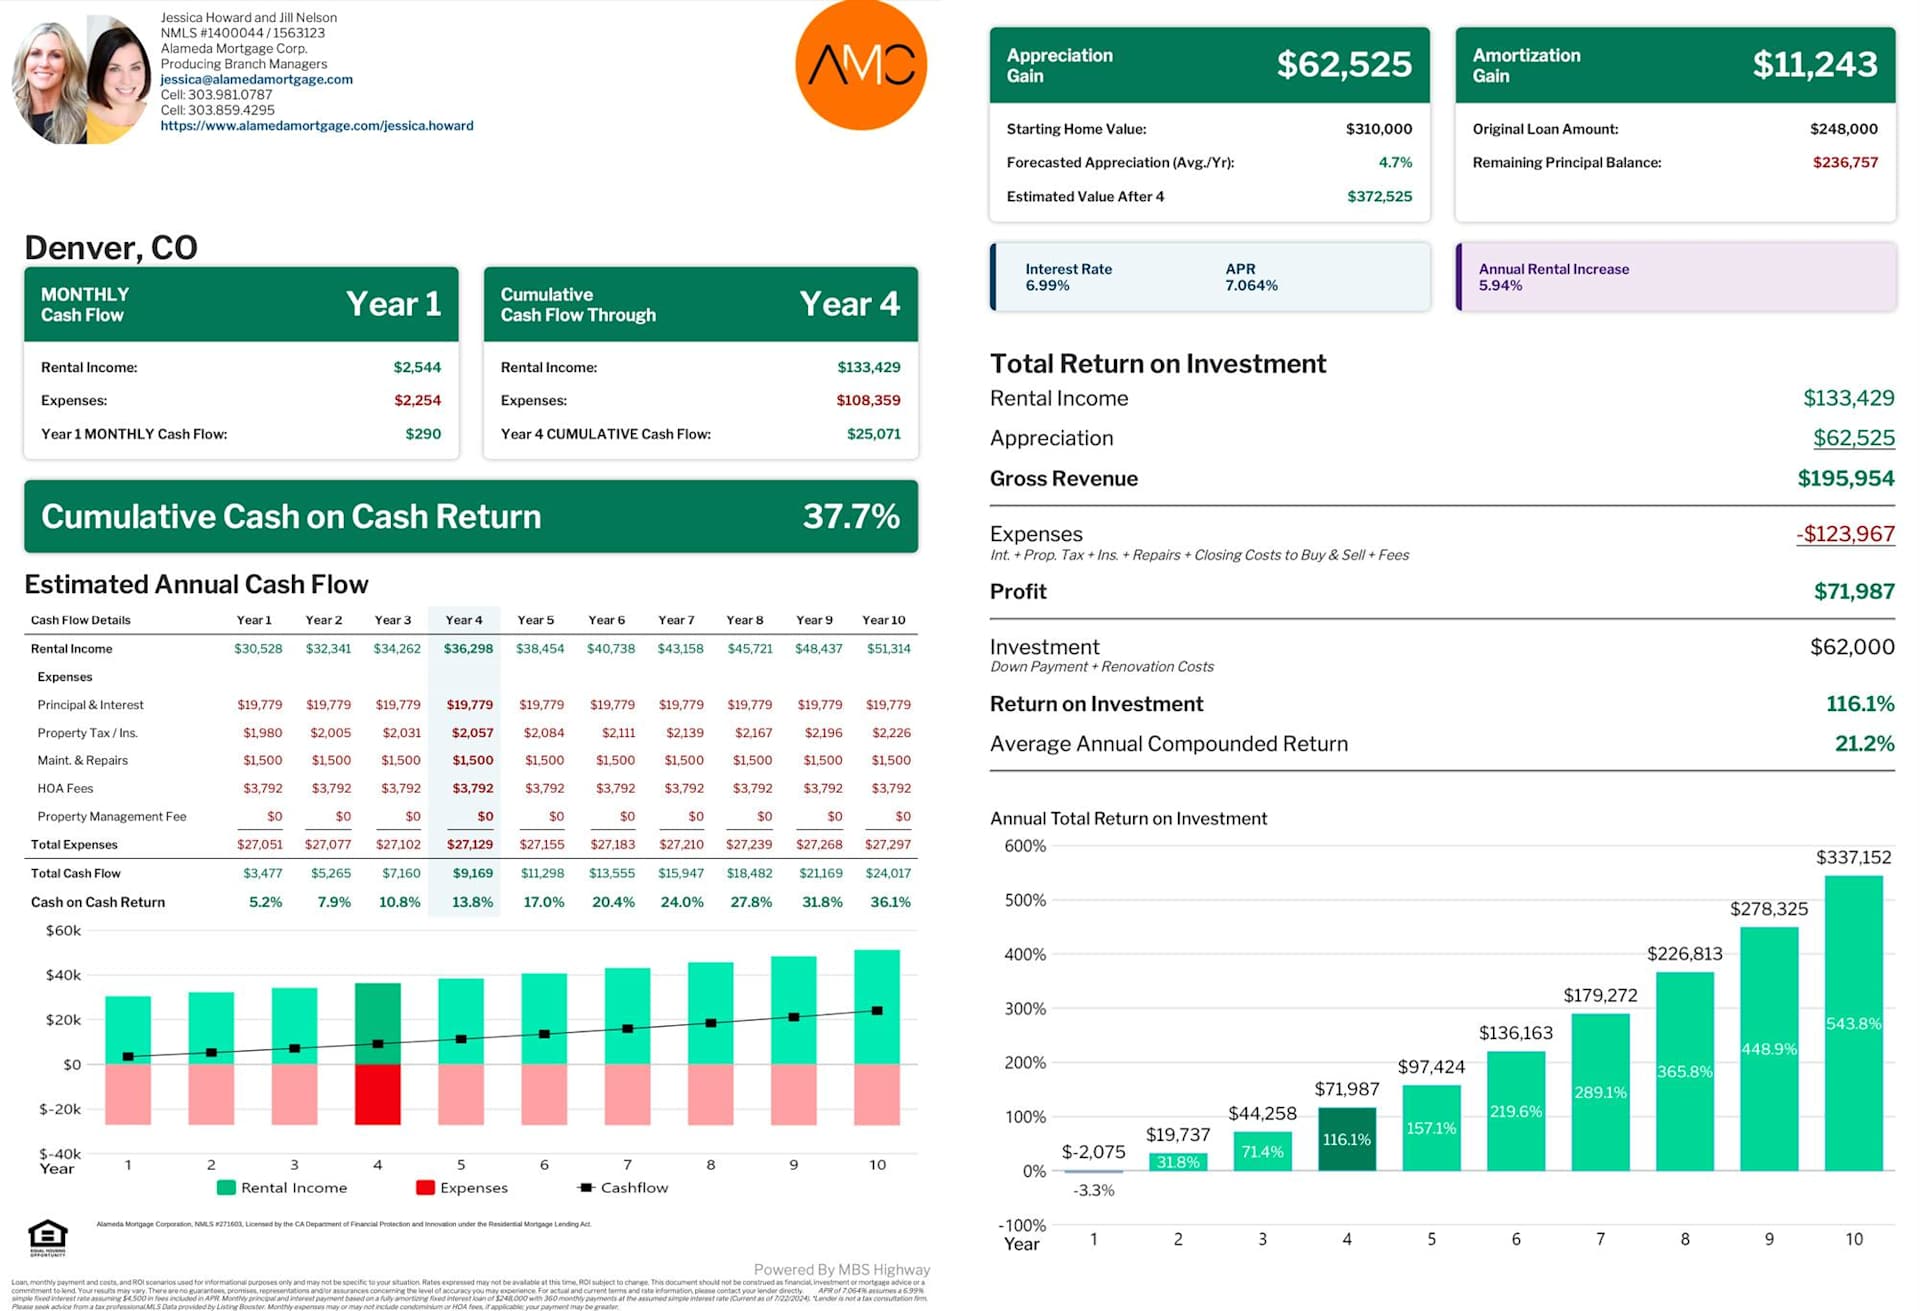Image resolution: width=1920 pixels, height=1311 pixels.
Task: Click the Cumulative Cash on Cash Return banner
Action: [470, 516]
